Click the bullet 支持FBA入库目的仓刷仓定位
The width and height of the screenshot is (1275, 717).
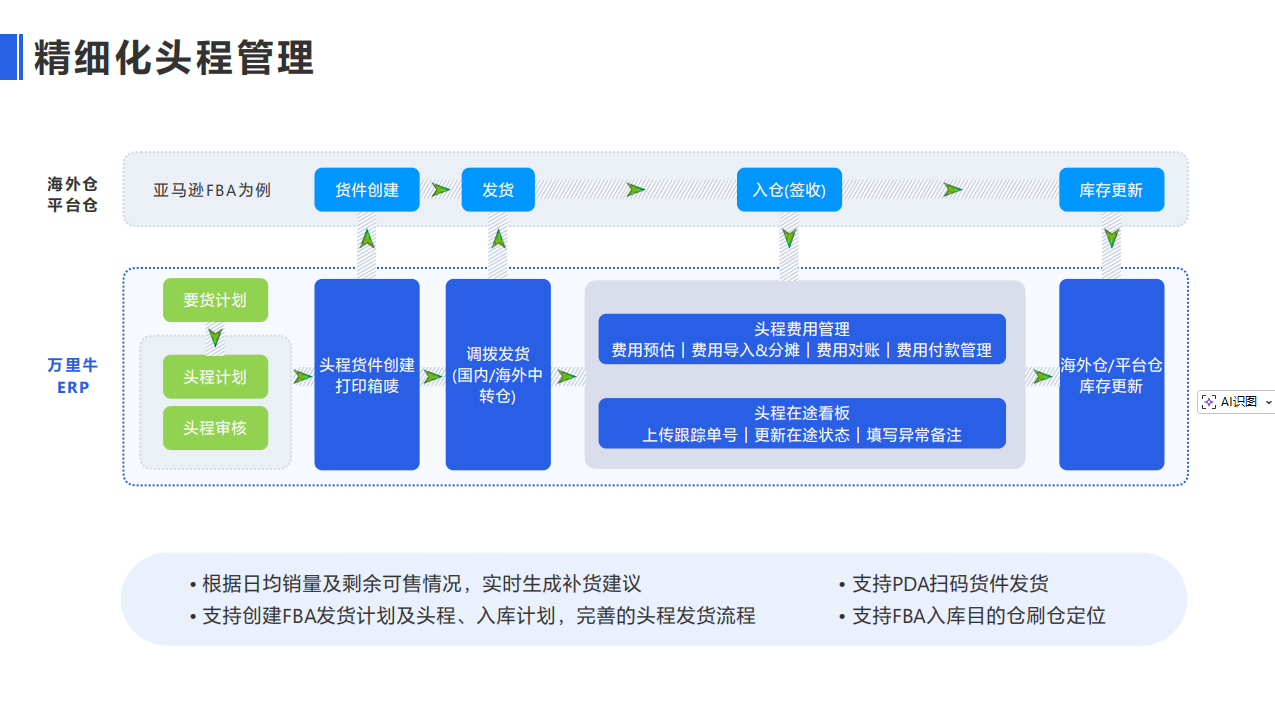coord(972,616)
